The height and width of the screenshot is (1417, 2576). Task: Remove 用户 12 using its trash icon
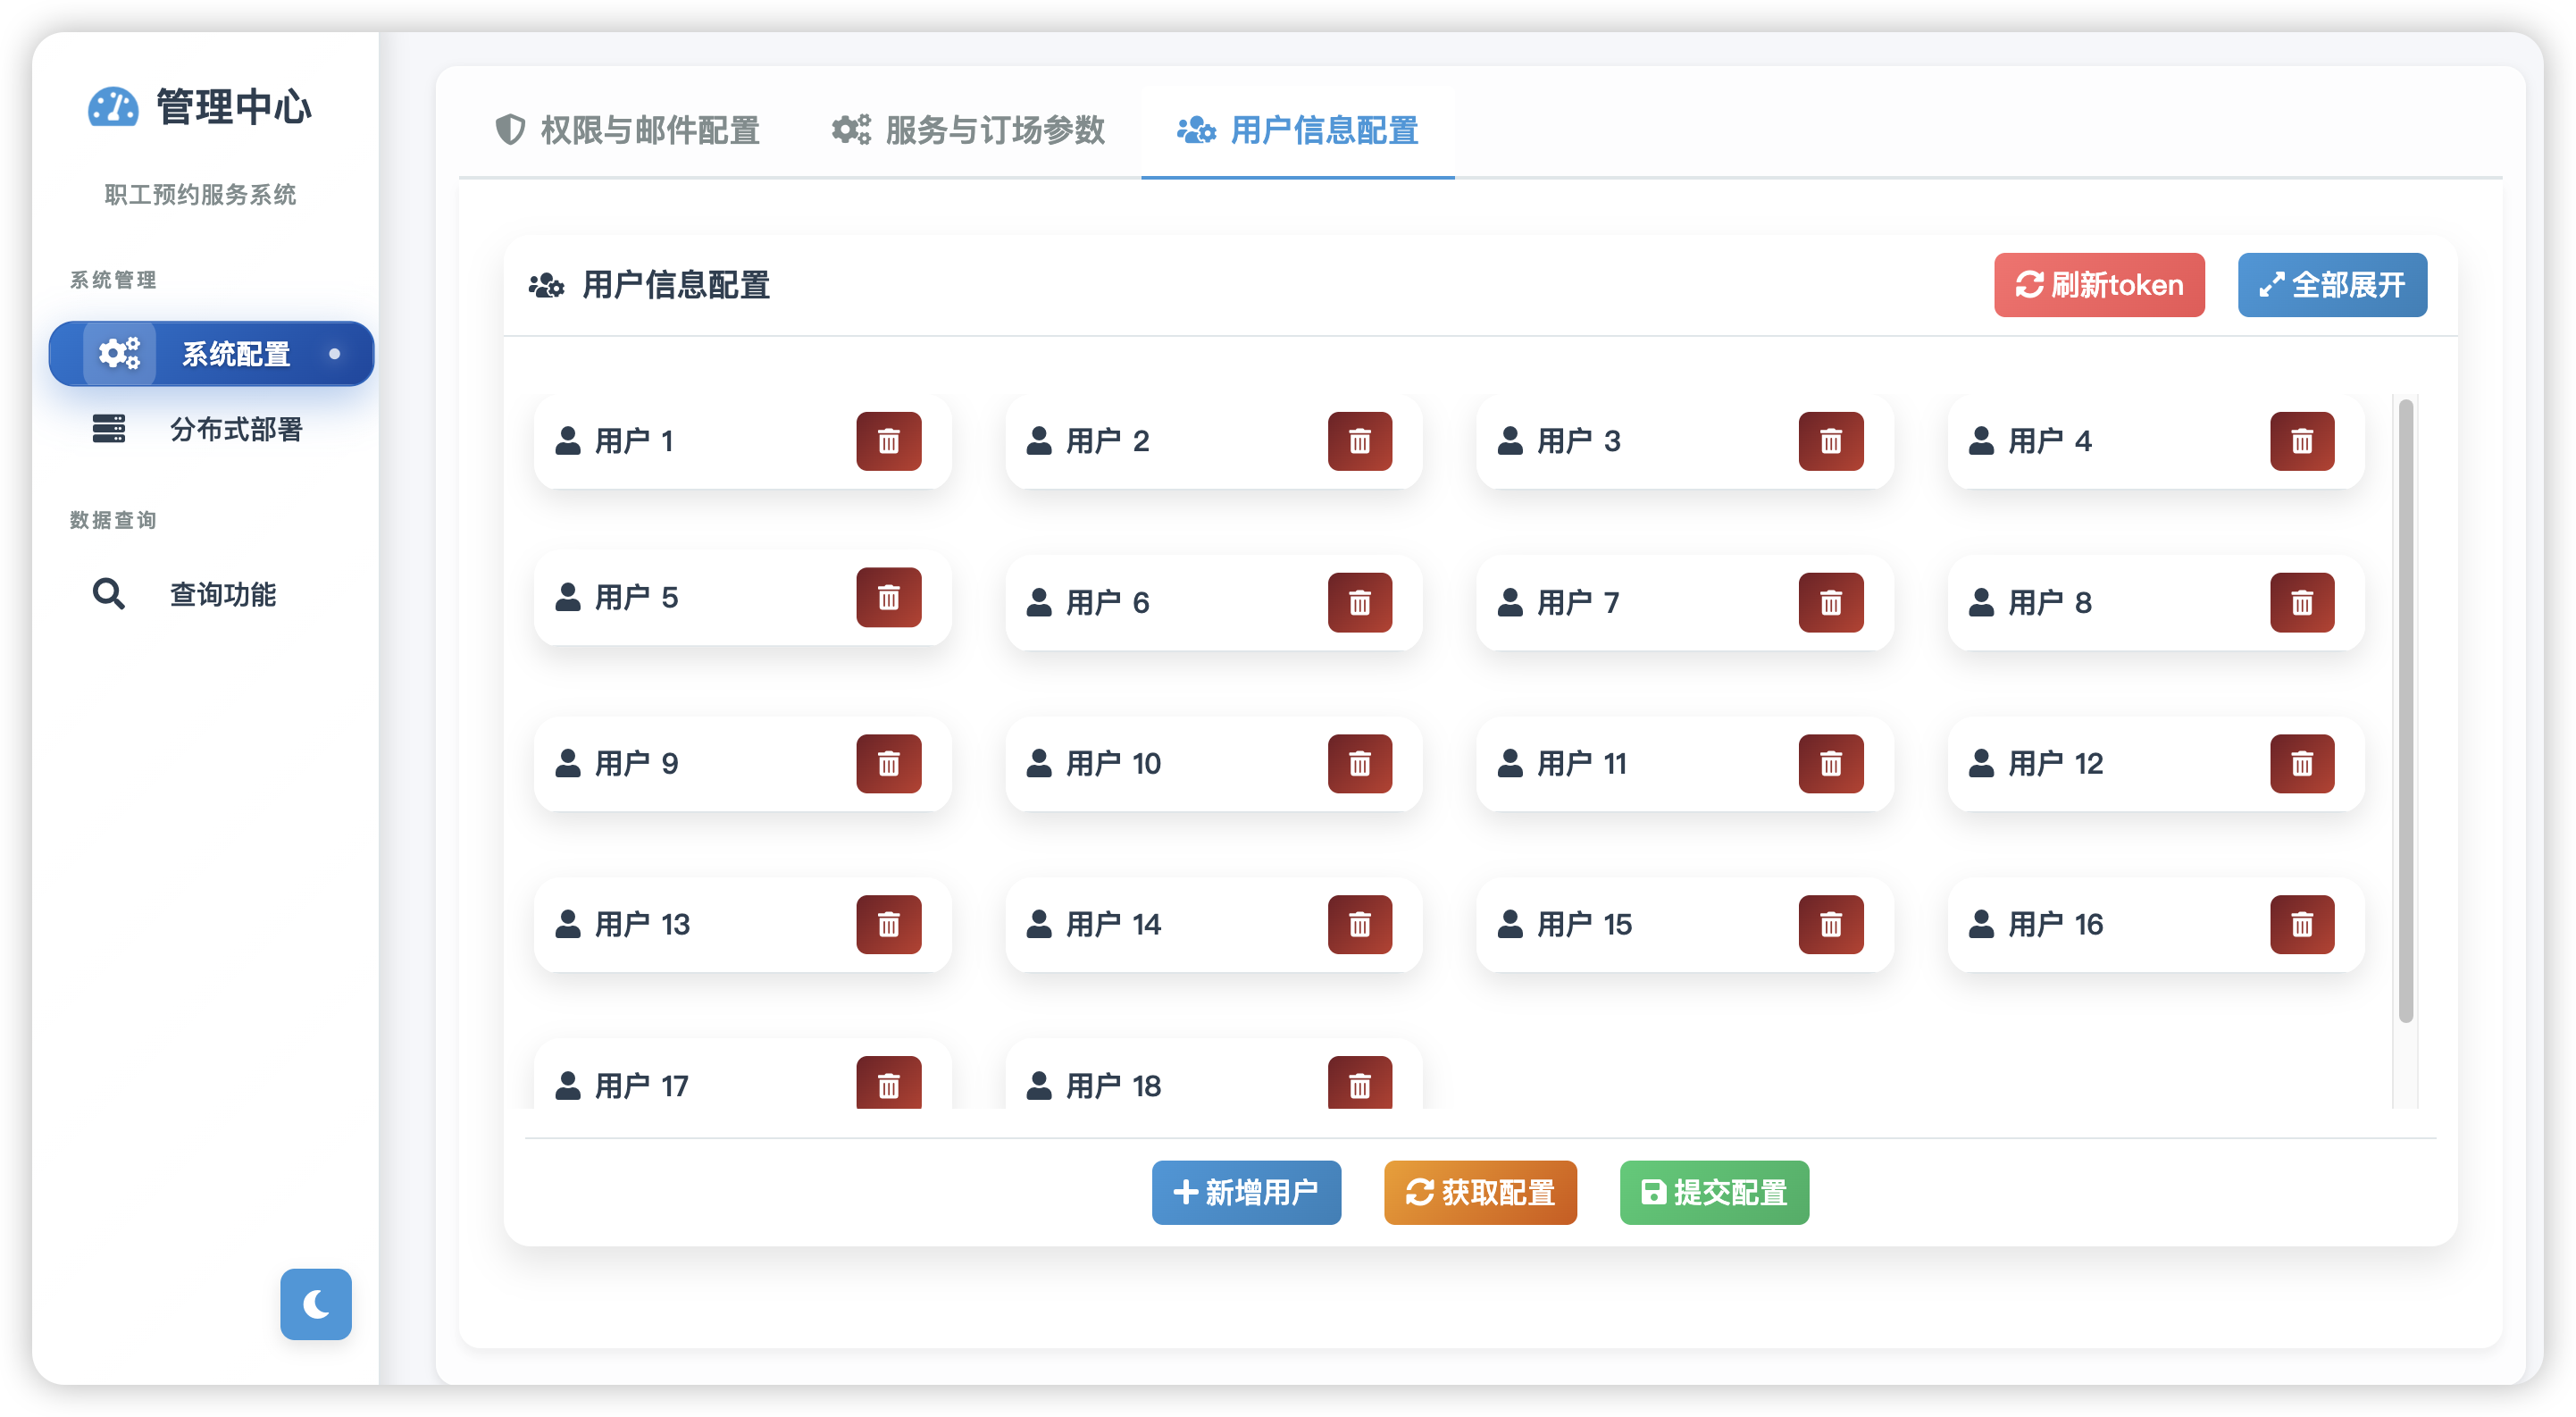(2301, 764)
